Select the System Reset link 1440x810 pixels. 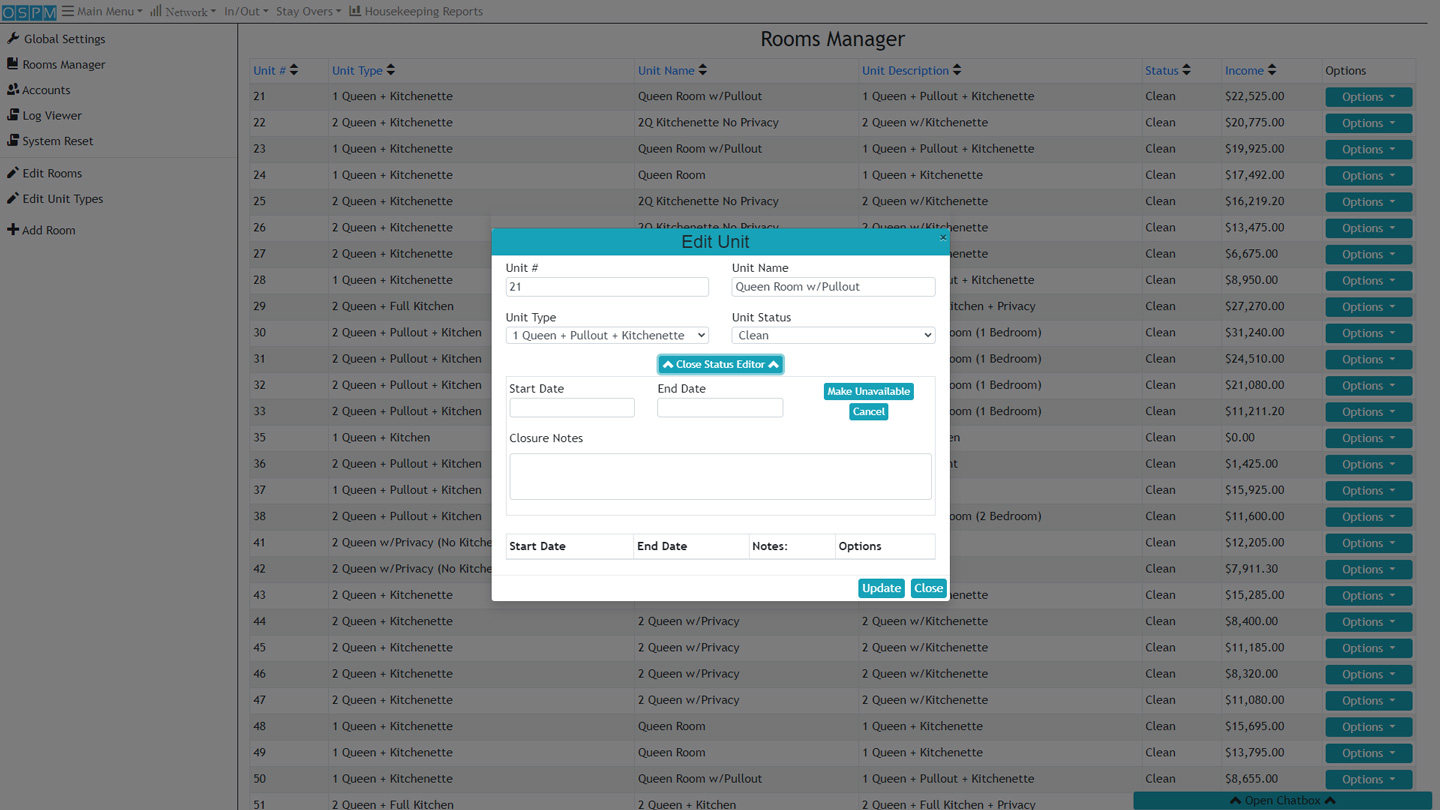[x=57, y=141]
